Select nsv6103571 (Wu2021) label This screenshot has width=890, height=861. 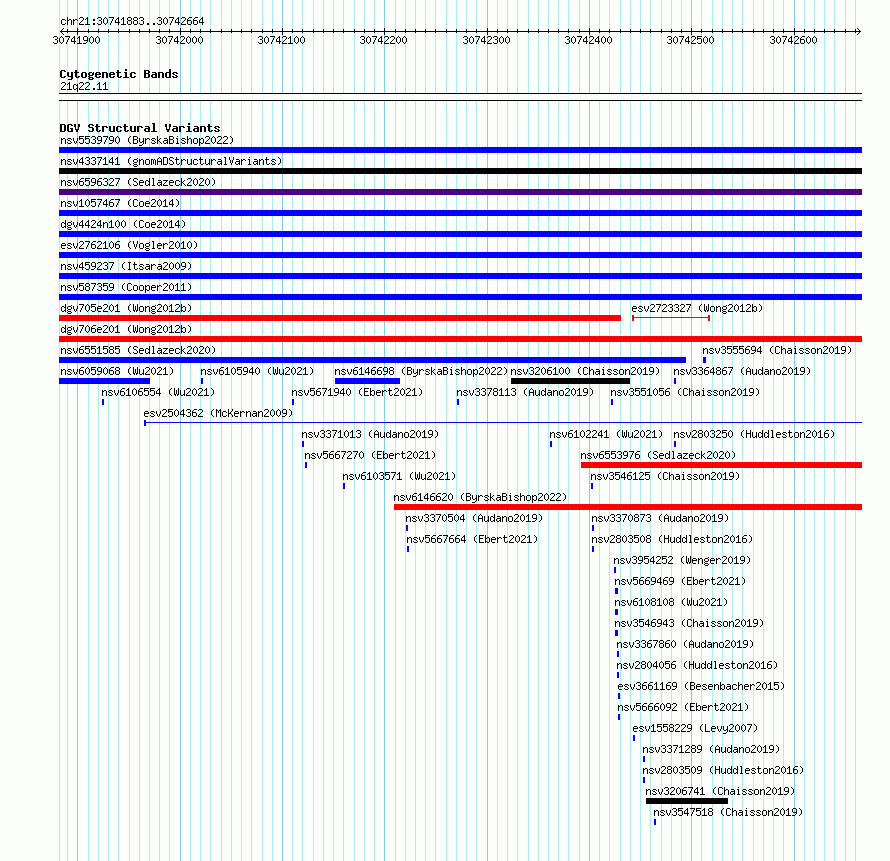[399, 476]
